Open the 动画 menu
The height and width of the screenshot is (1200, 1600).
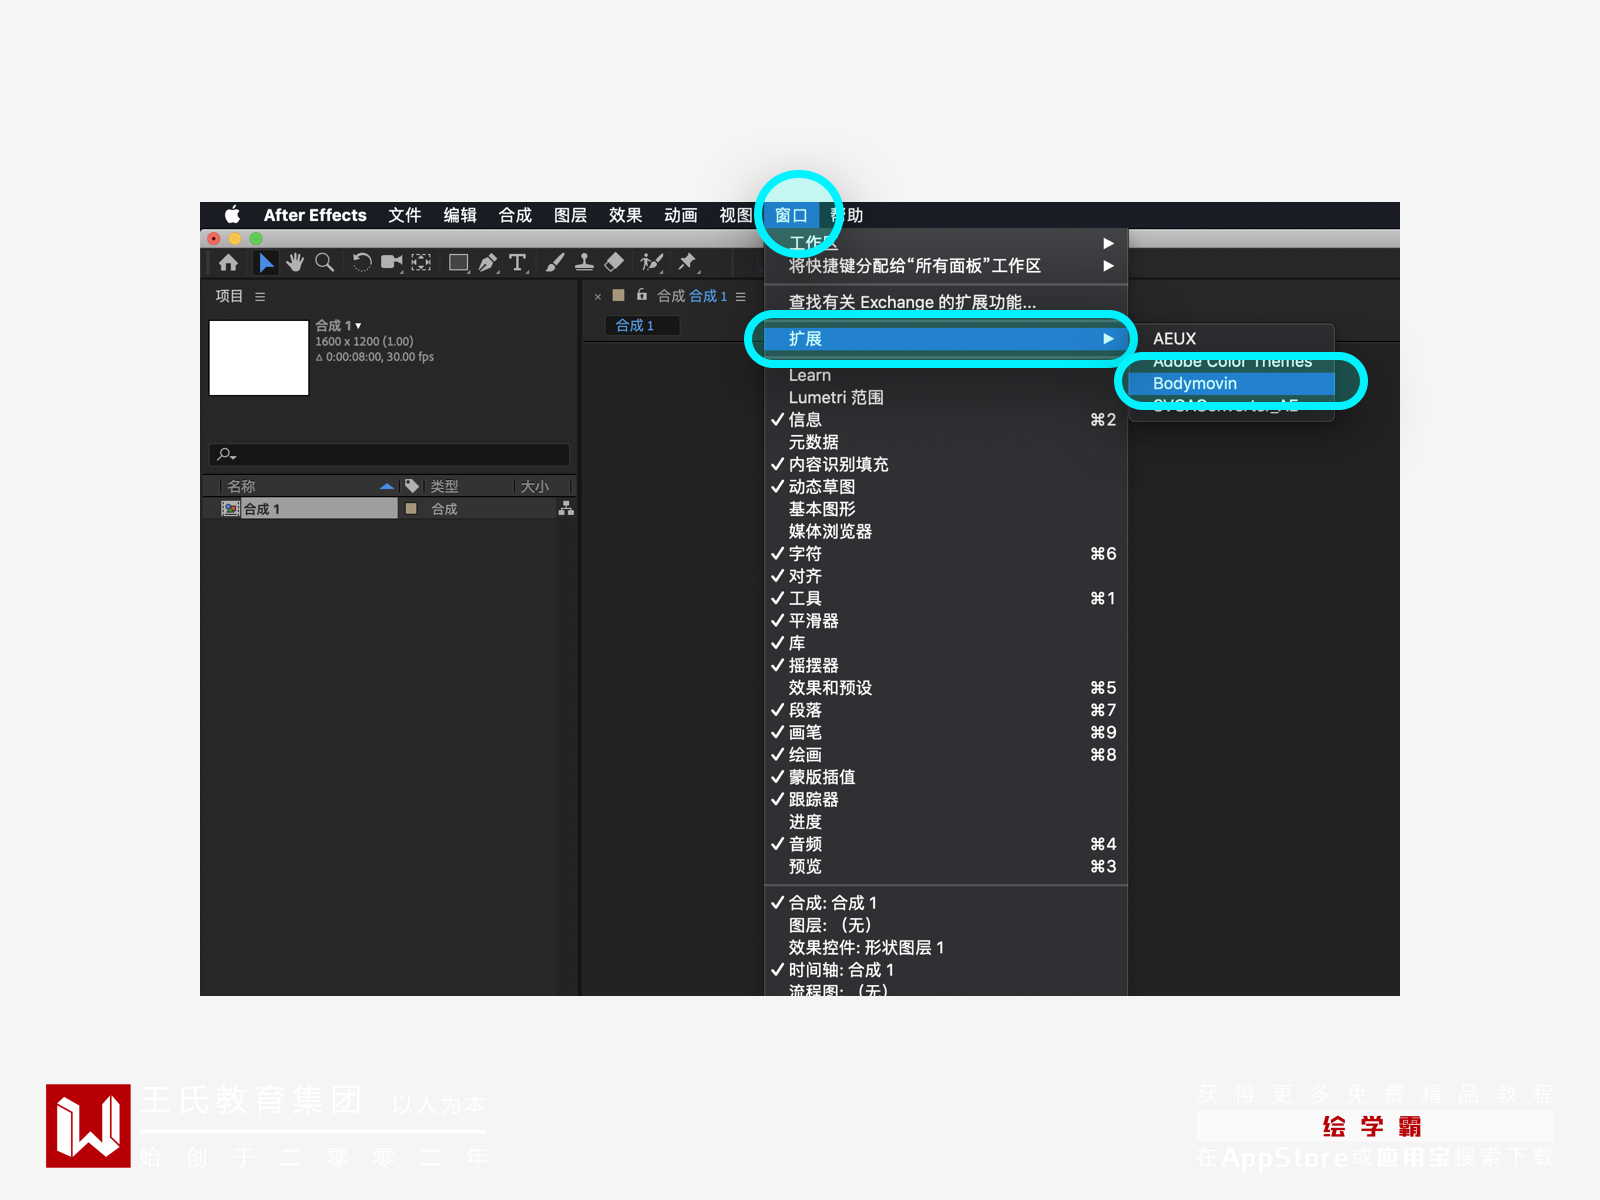tap(680, 215)
